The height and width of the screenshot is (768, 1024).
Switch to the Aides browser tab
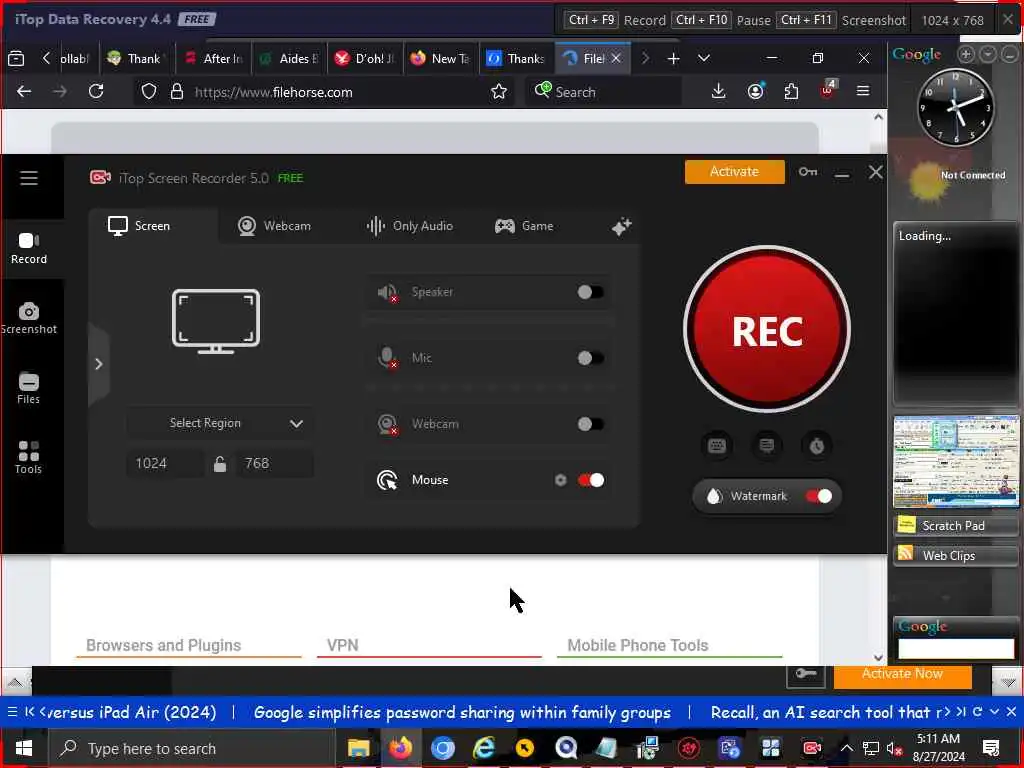pos(289,59)
